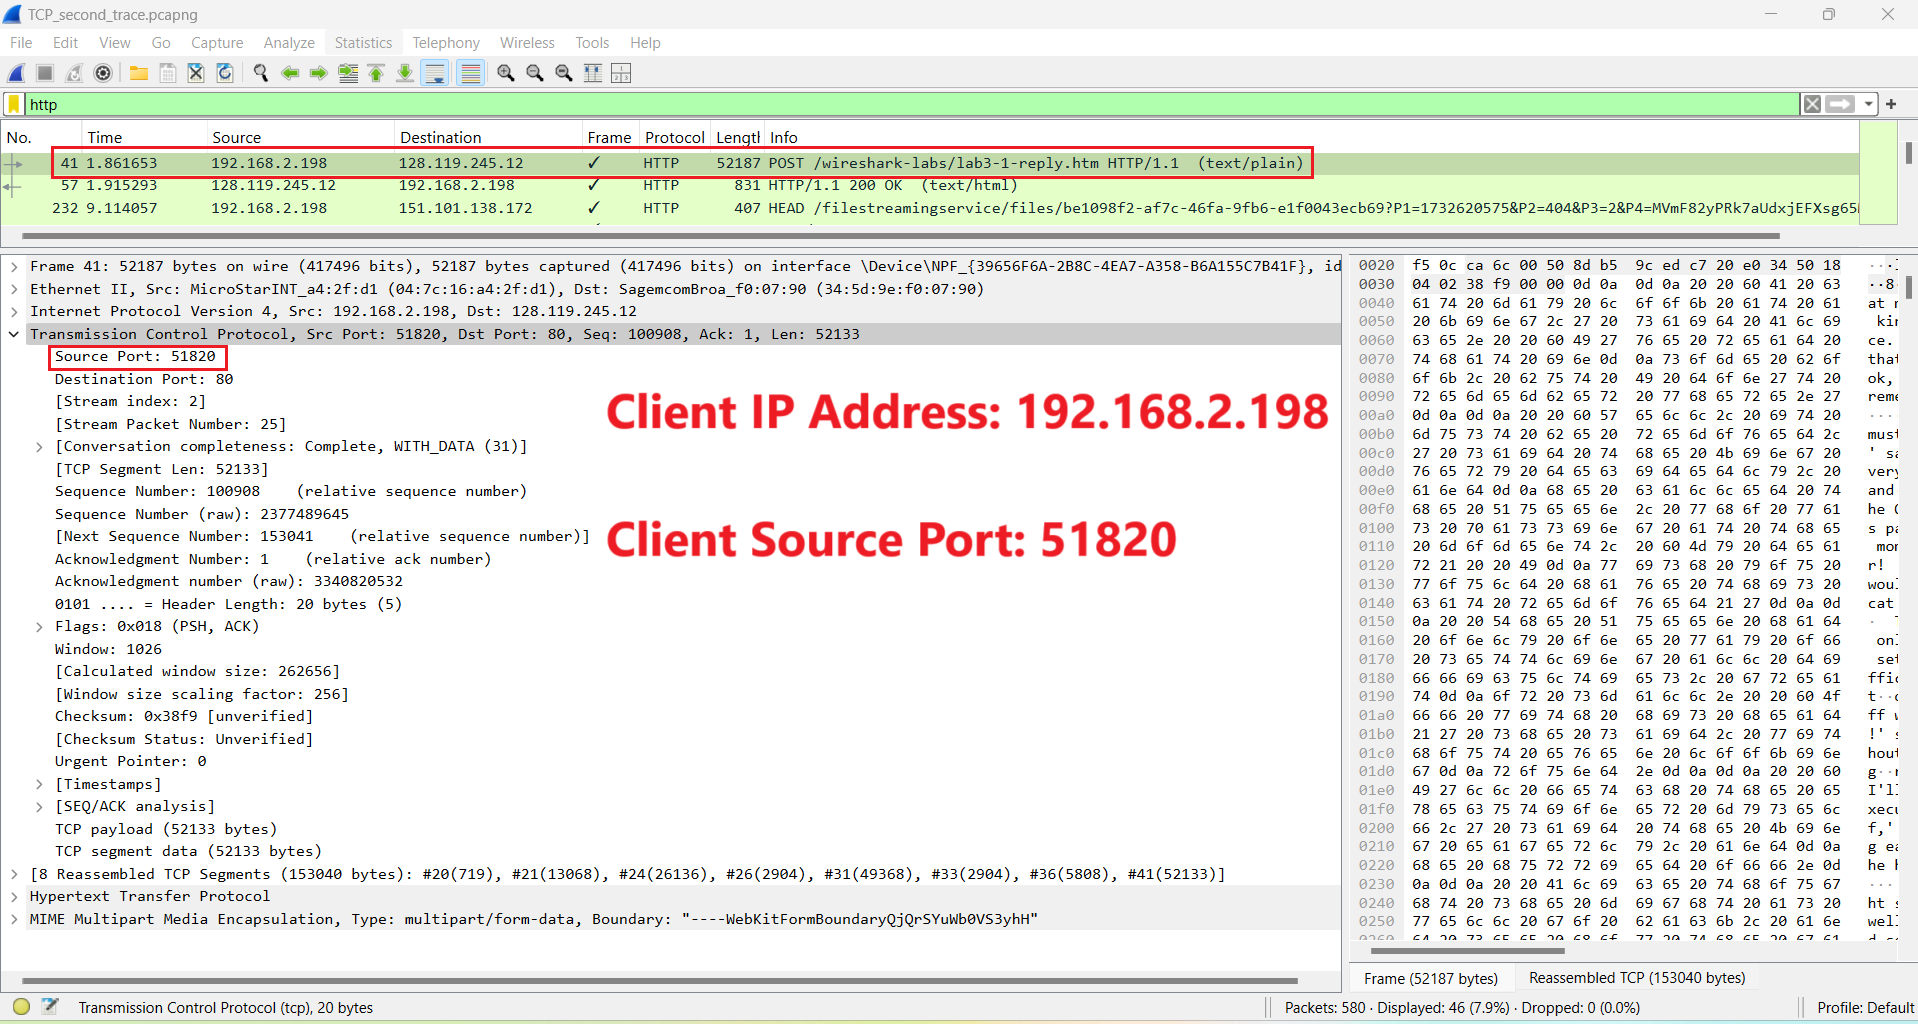This screenshot has width=1918, height=1024.
Task: Open the Statistics menu
Action: tap(363, 43)
